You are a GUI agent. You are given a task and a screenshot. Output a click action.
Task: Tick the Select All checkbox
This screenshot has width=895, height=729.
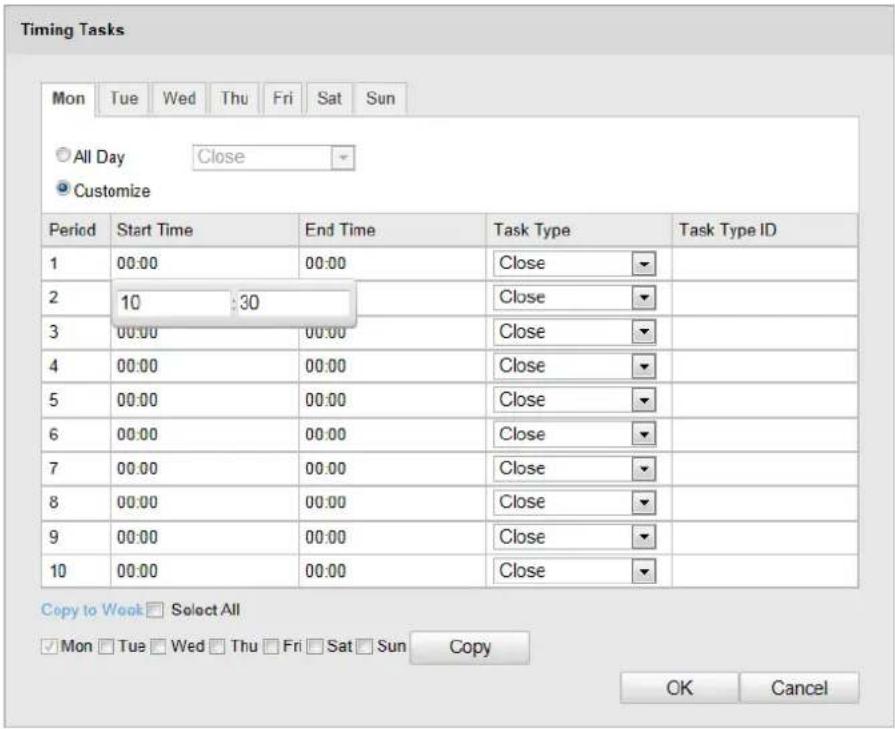pyautogui.click(x=155, y=610)
